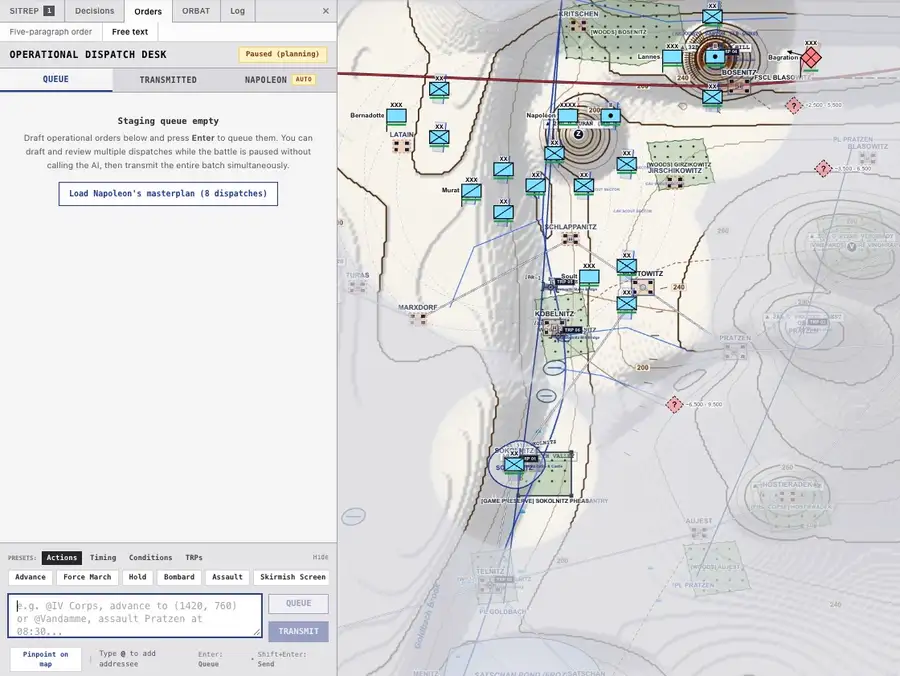Select the Soult corps unit marker
Viewport: 900px width, 676px height.
pos(589,277)
